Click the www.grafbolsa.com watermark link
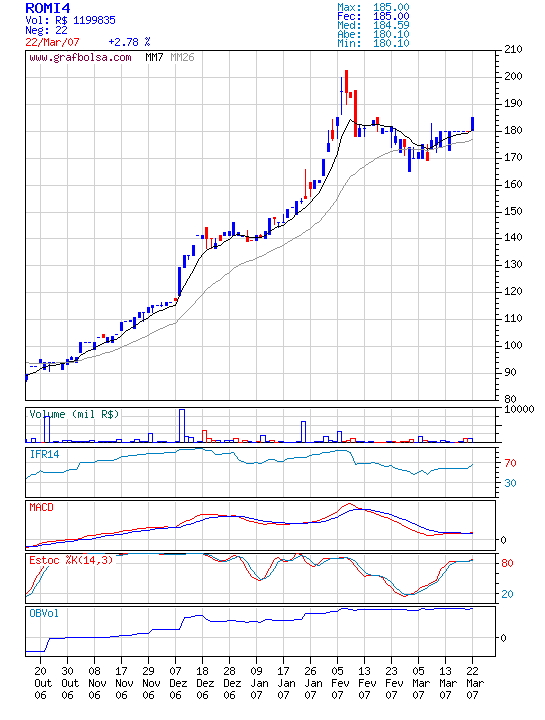This screenshot has width=545, height=720. click(x=80, y=58)
